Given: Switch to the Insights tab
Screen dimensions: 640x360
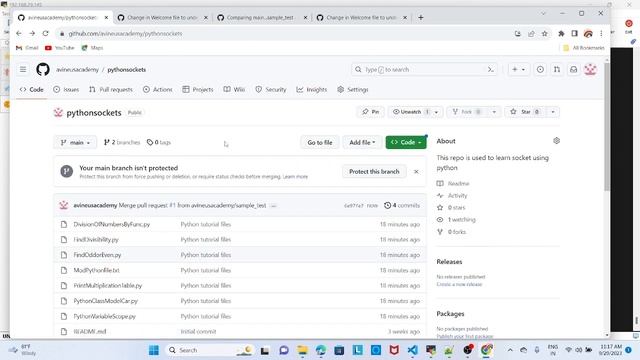Looking at the screenshot, I should click(312, 89).
